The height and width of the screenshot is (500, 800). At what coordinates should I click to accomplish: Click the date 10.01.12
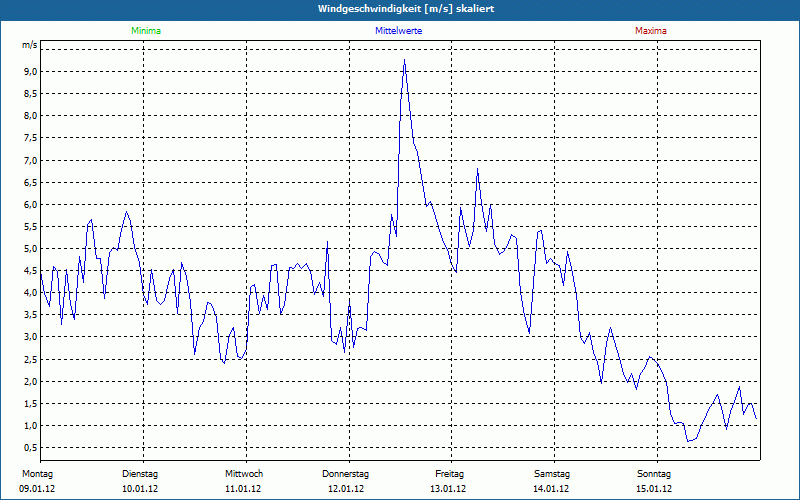pos(140,489)
